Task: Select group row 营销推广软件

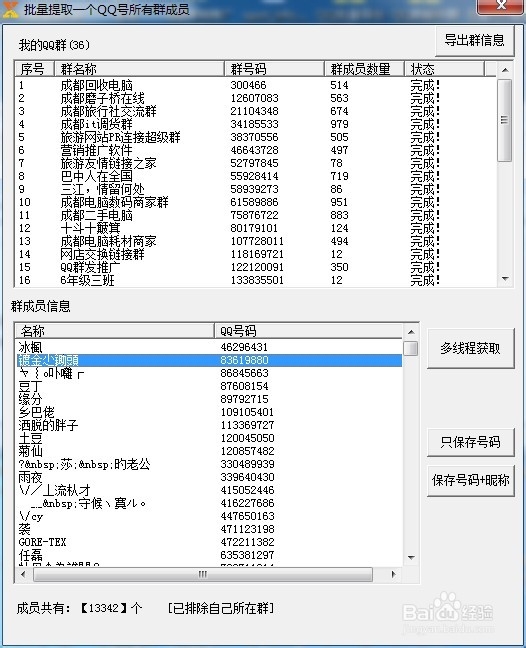Action: tap(255, 150)
